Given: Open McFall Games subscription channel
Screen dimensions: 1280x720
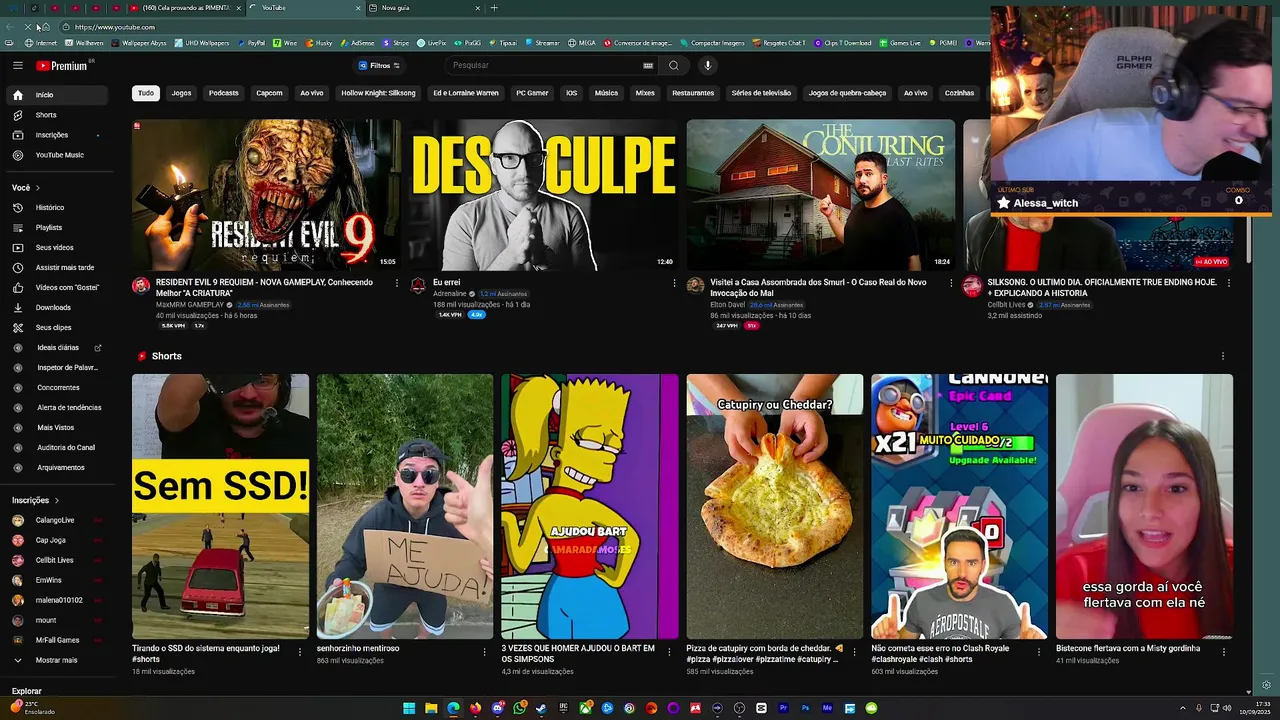Looking at the screenshot, I should point(56,640).
